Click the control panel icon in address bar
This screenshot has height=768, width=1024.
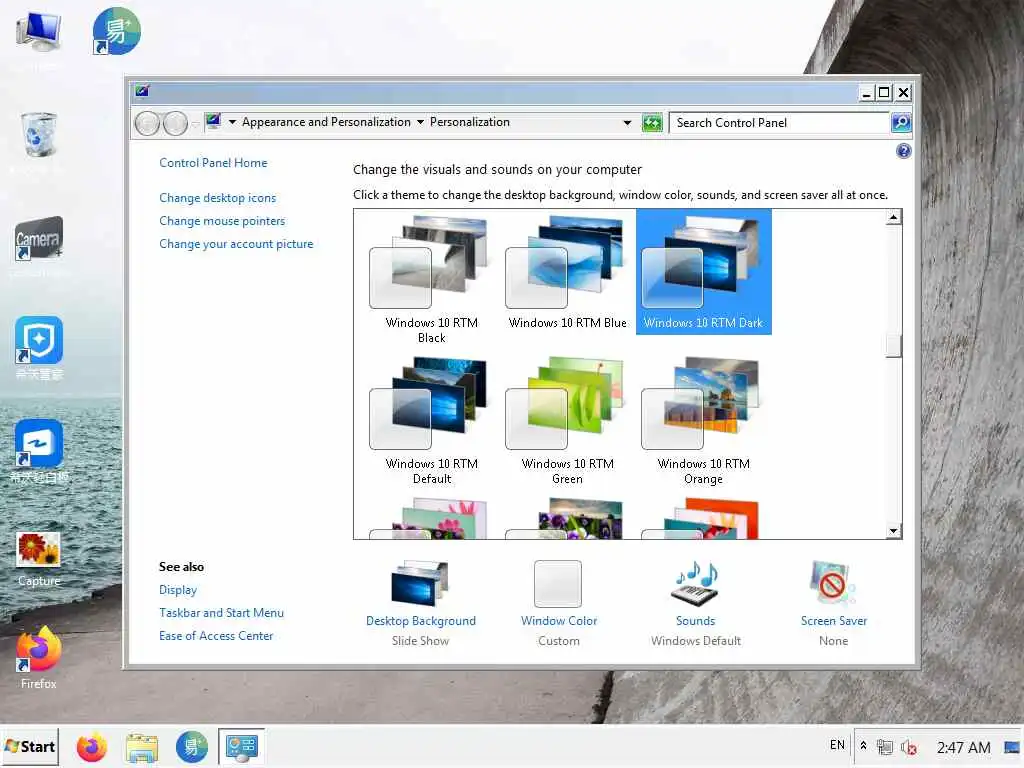(x=214, y=121)
